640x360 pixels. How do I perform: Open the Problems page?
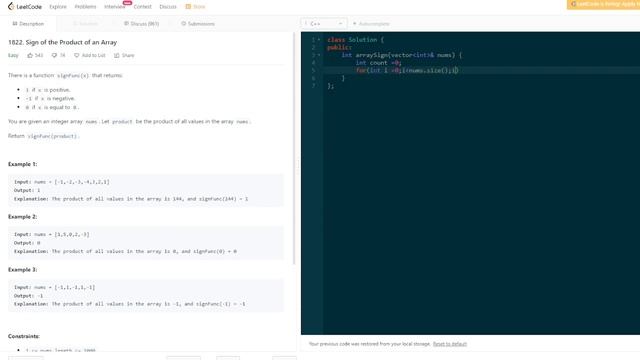point(85,7)
